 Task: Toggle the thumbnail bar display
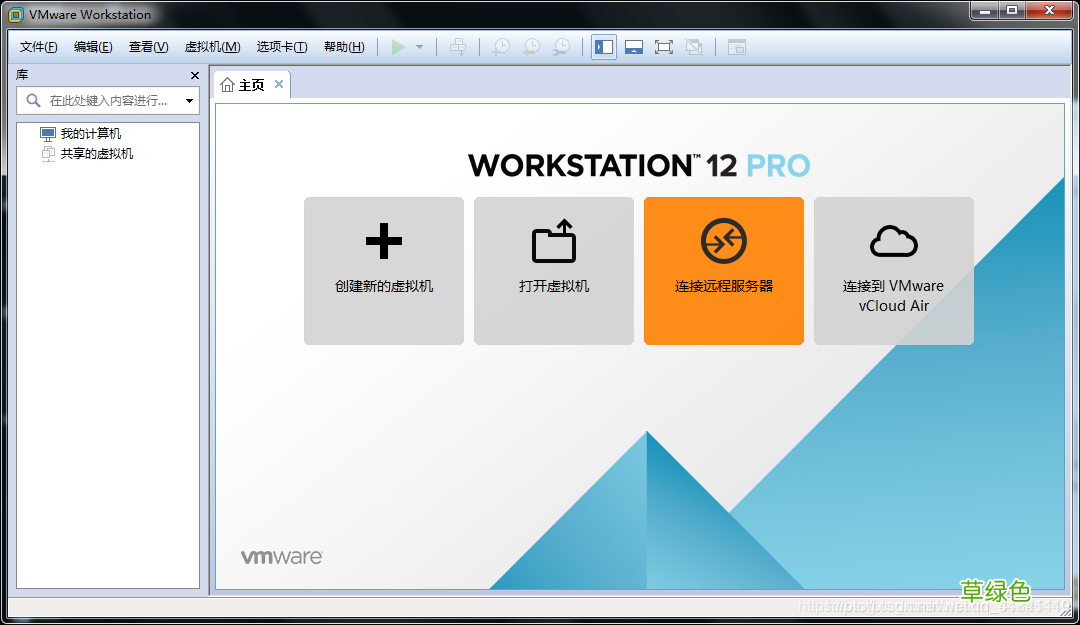tap(634, 46)
